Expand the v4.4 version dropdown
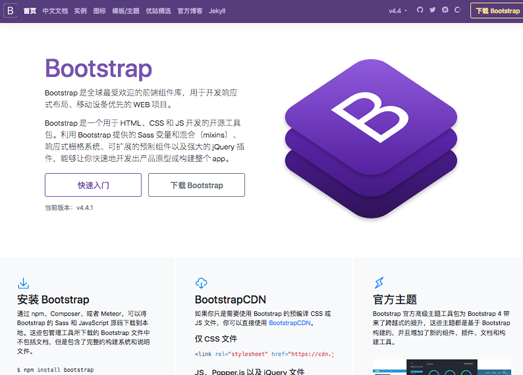Image resolution: width=523 pixels, height=375 pixels. [x=398, y=11]
